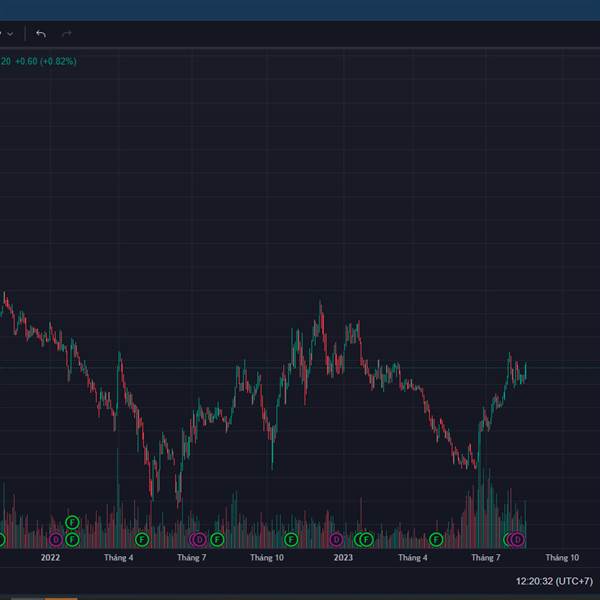
Task: Open the F marker after 2023's Tháng 4
Action: [x=436, y=540]
